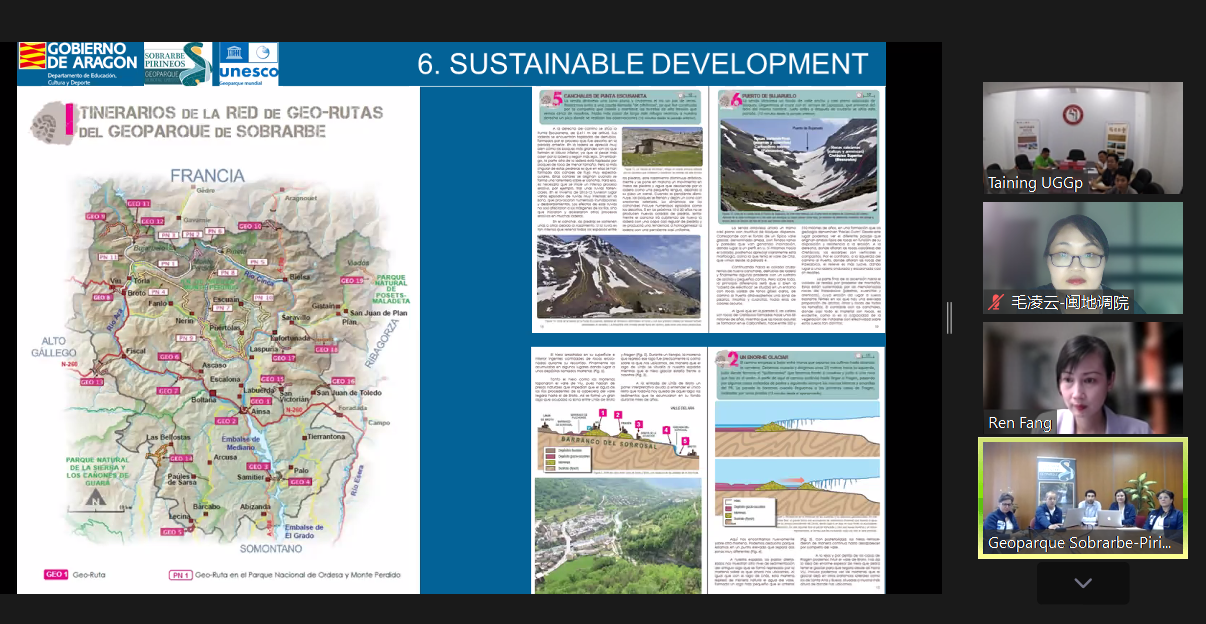Select the Ren Fang participant video
The image size is (1206, 624).
click(1083, 378)
